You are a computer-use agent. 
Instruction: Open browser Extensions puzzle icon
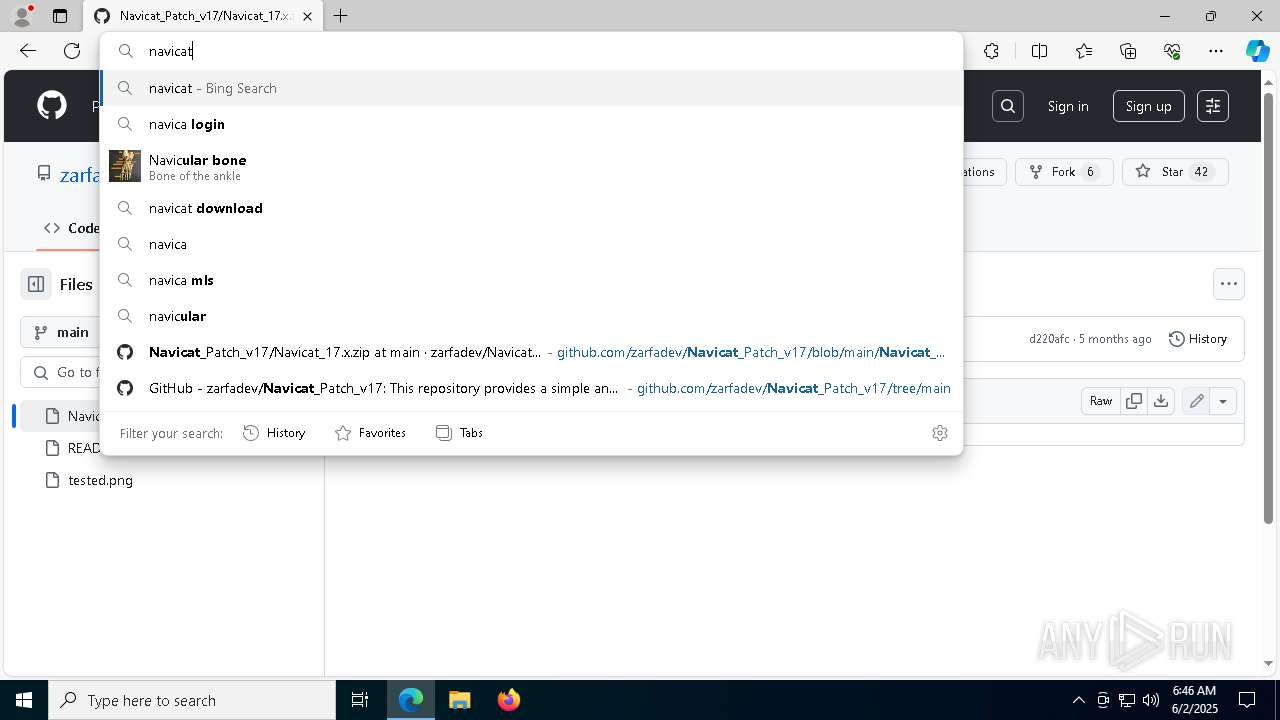991,51
